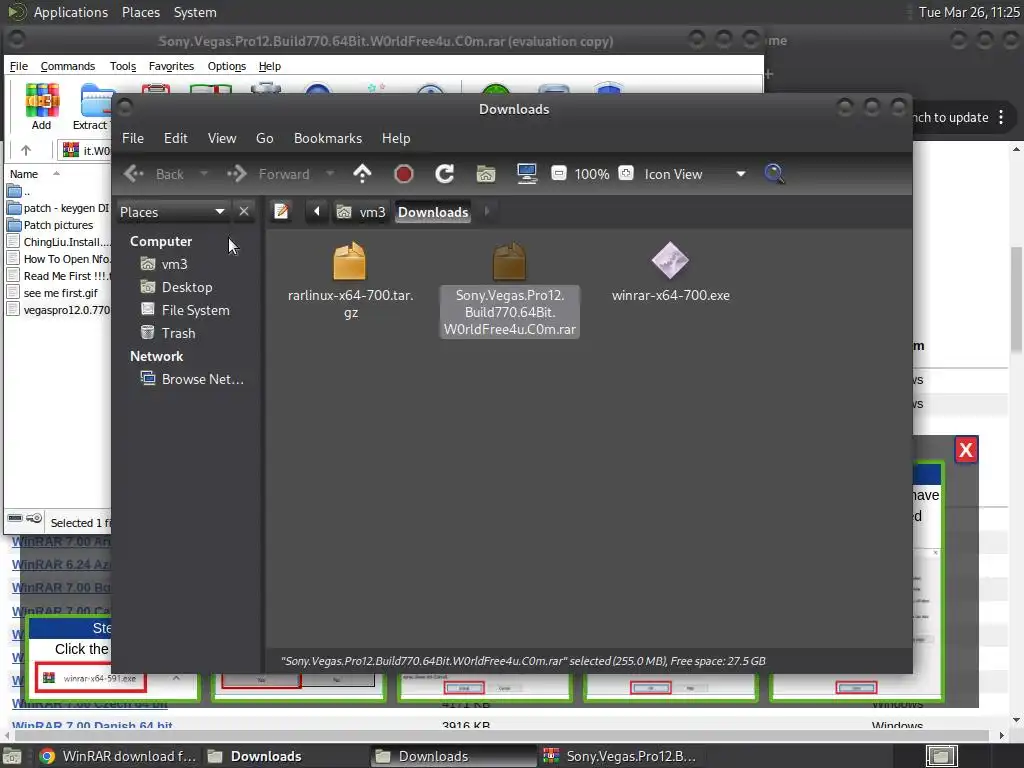Viewport: 1024px width, 768px height.
Task: Open the Go menu
Action: click(x=264, y=138)
